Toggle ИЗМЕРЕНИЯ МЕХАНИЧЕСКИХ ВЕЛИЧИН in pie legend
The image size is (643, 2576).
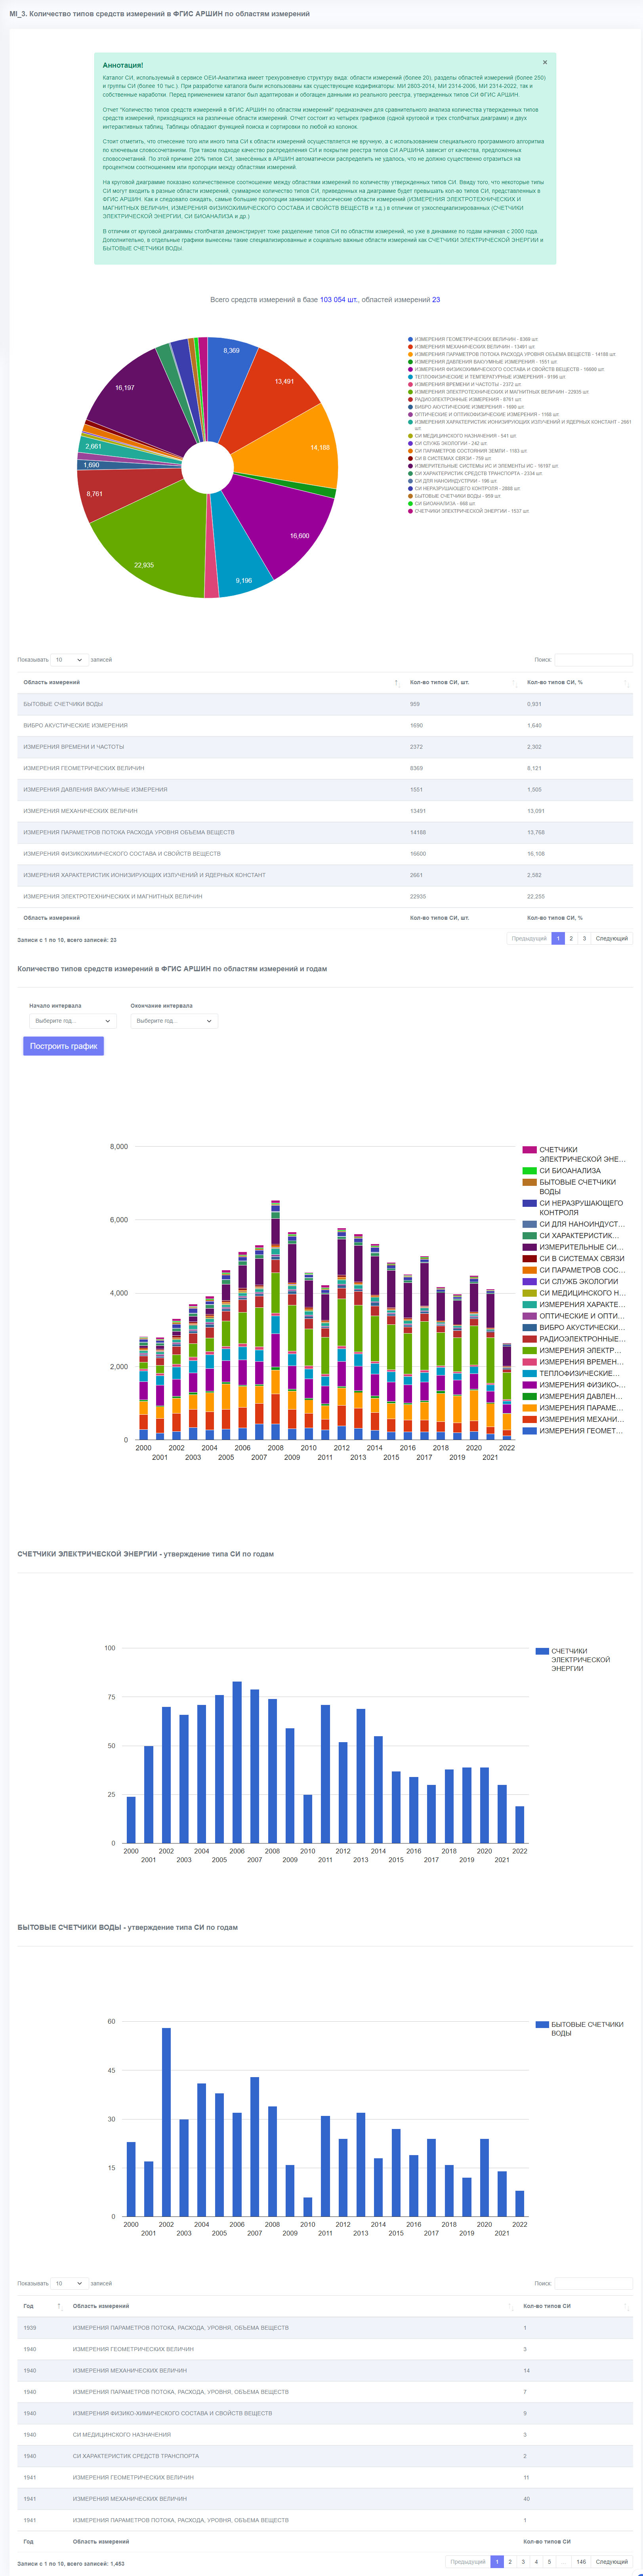(472, 347)
